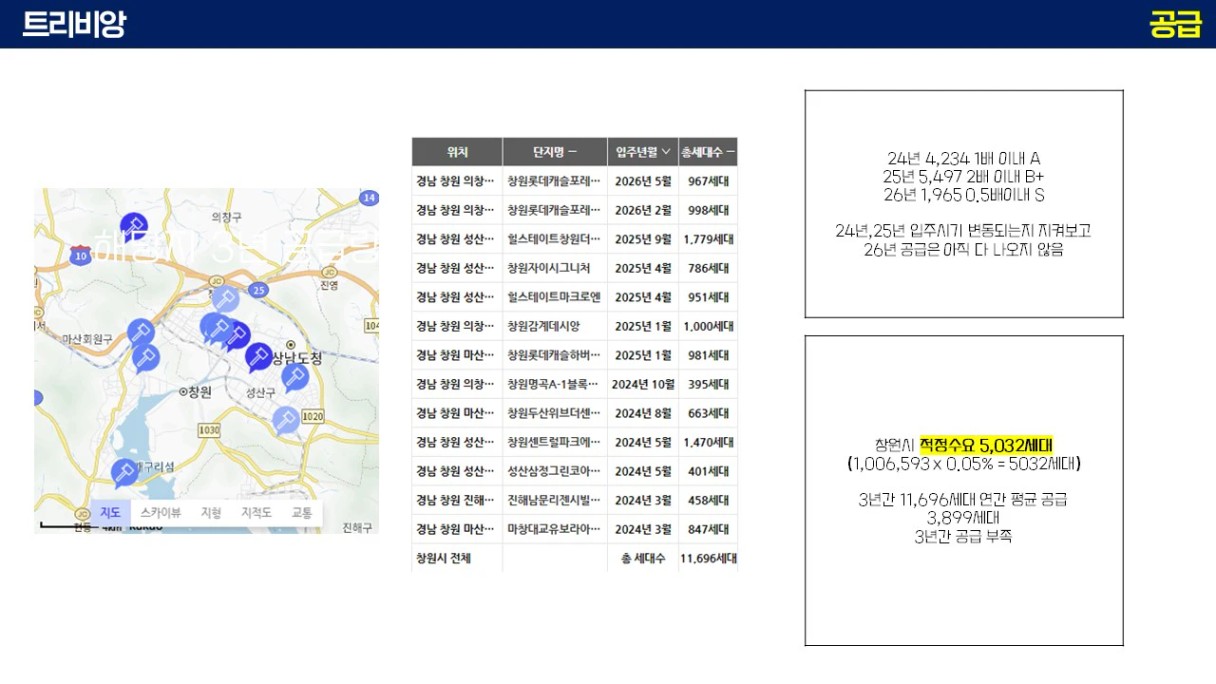Select the 진해남문리젠시빌… row name
This screenshot has height=684, width=1216.
pyautogui.click(x=554, y=500)
